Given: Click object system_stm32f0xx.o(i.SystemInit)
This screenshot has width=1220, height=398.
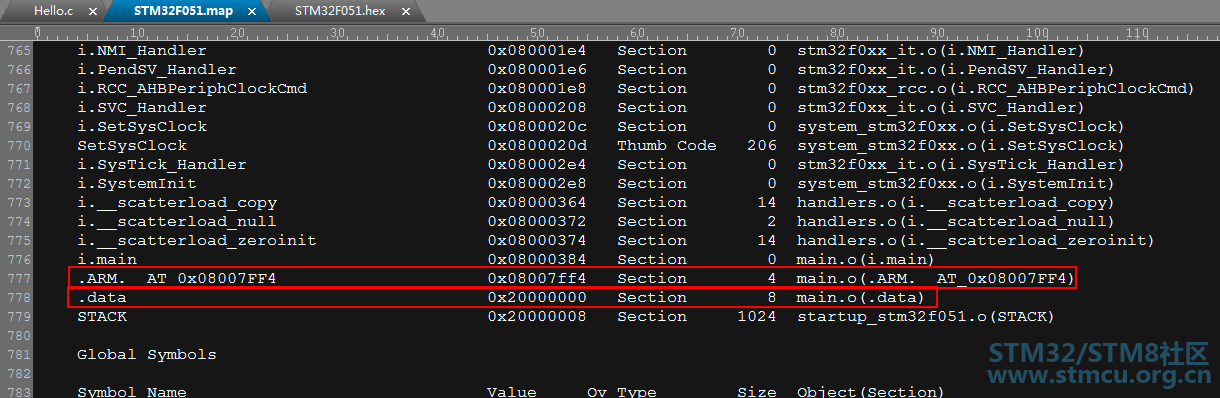Looking at the screenshot, I should coord(957,183).
